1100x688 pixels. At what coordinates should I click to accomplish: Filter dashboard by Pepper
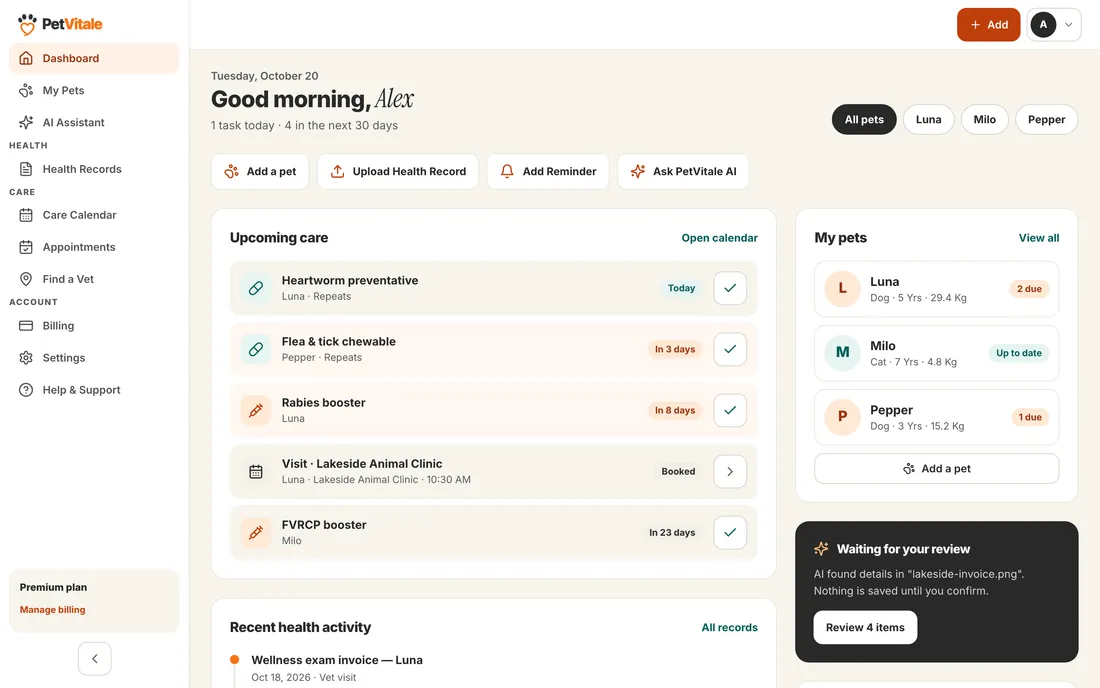(1046, 119)
